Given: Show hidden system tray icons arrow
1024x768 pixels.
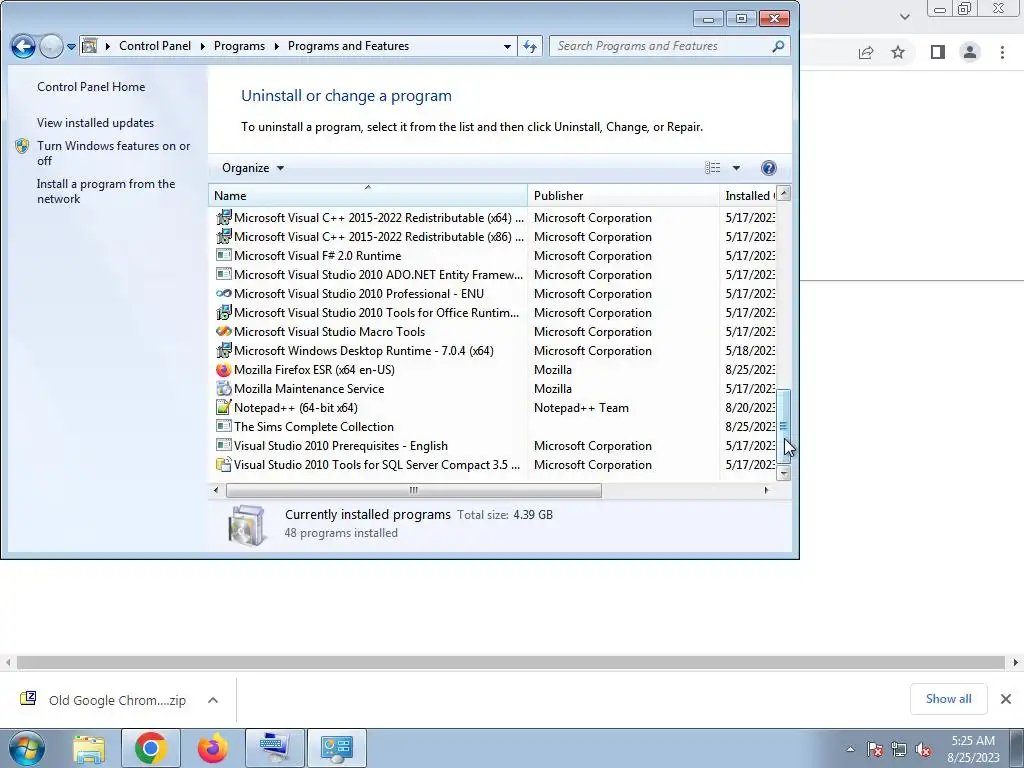Looking at the screenshot, I should tap(850, 749).
